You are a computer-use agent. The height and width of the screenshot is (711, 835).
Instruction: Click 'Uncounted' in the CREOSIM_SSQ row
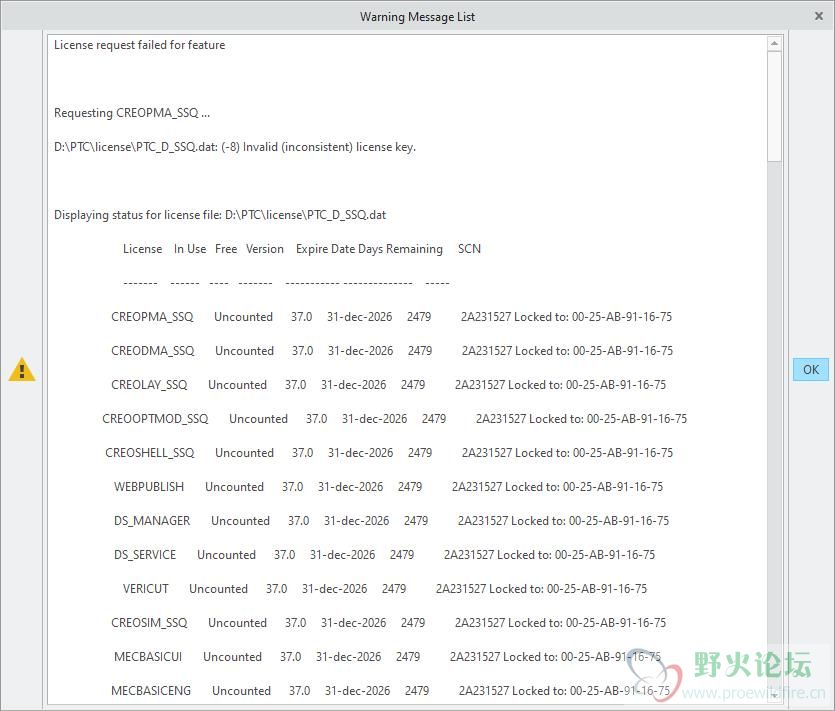pyautogui.click(x=238, y=623)
